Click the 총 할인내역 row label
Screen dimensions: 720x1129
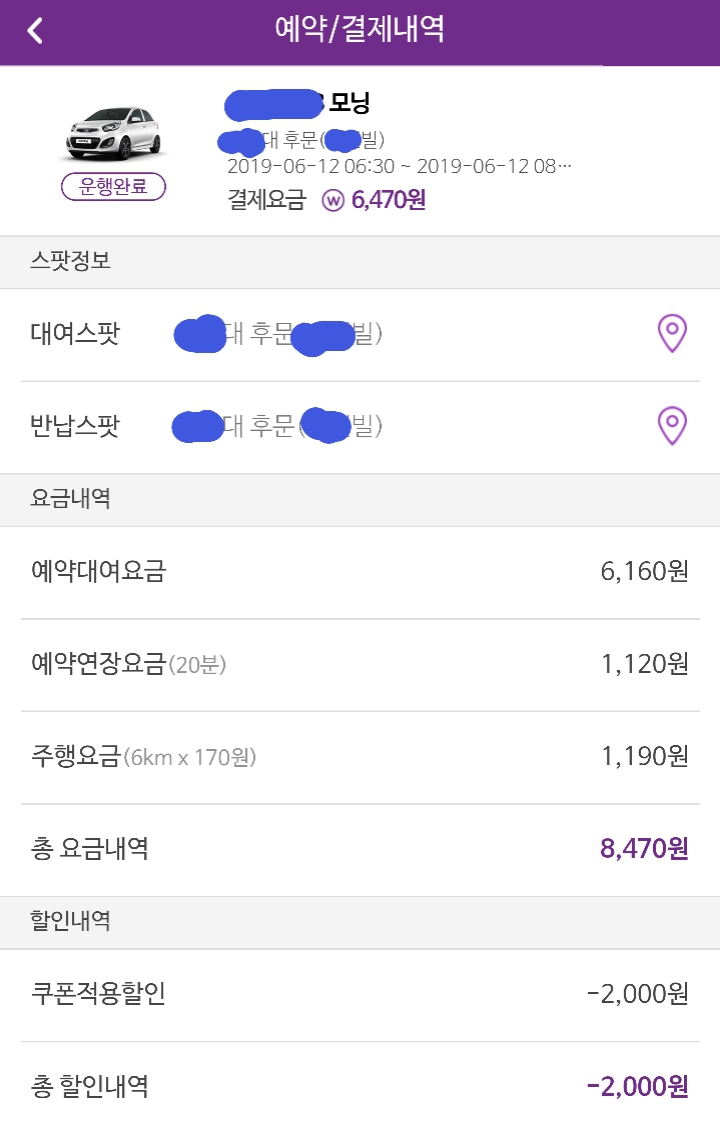click(x=90, y=1086)
